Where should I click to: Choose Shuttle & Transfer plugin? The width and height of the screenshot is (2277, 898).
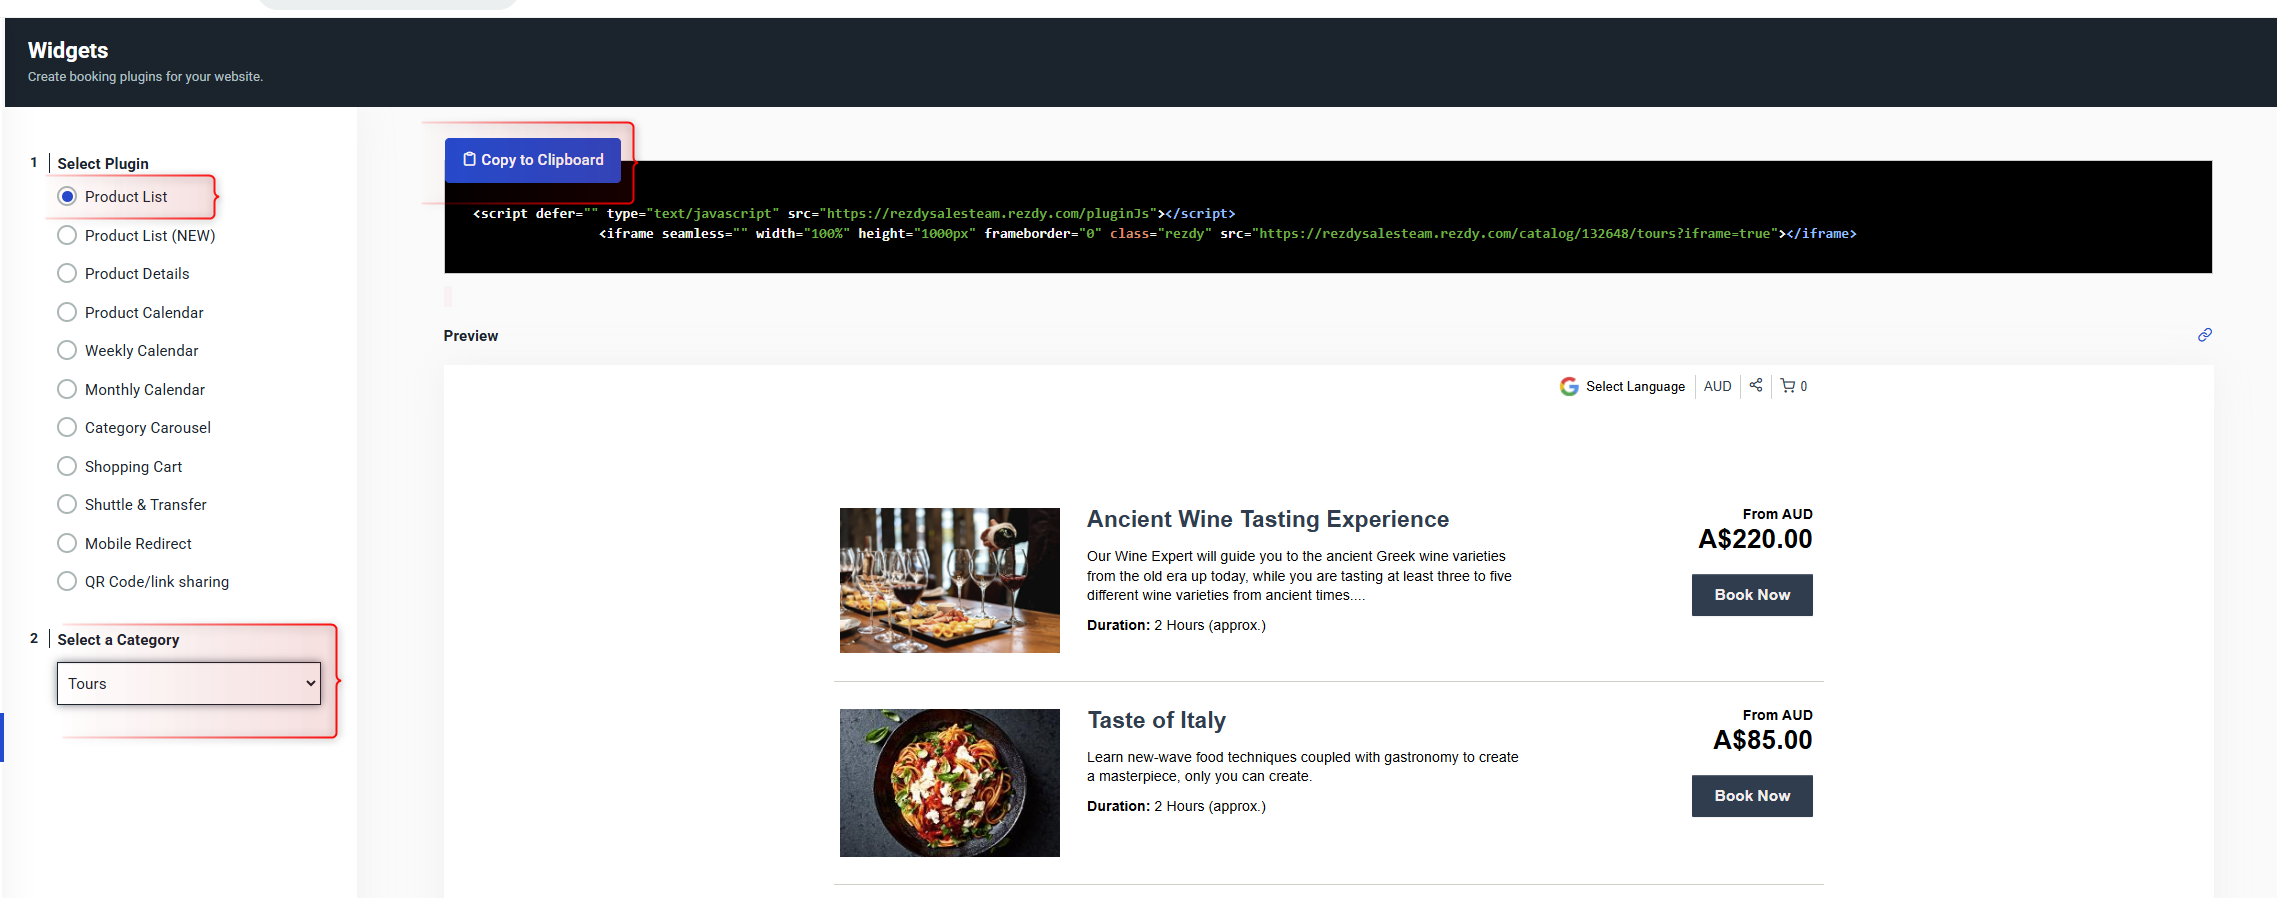pos(67,505)
